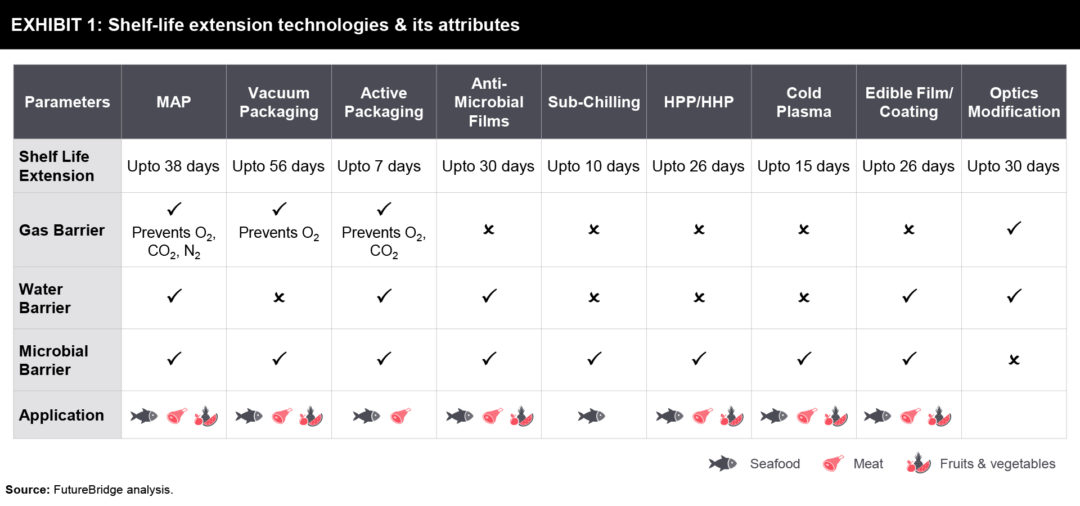Click the Upto 56 days cell
This screenshot has height=506, width=1080.
tap(278, 166)
